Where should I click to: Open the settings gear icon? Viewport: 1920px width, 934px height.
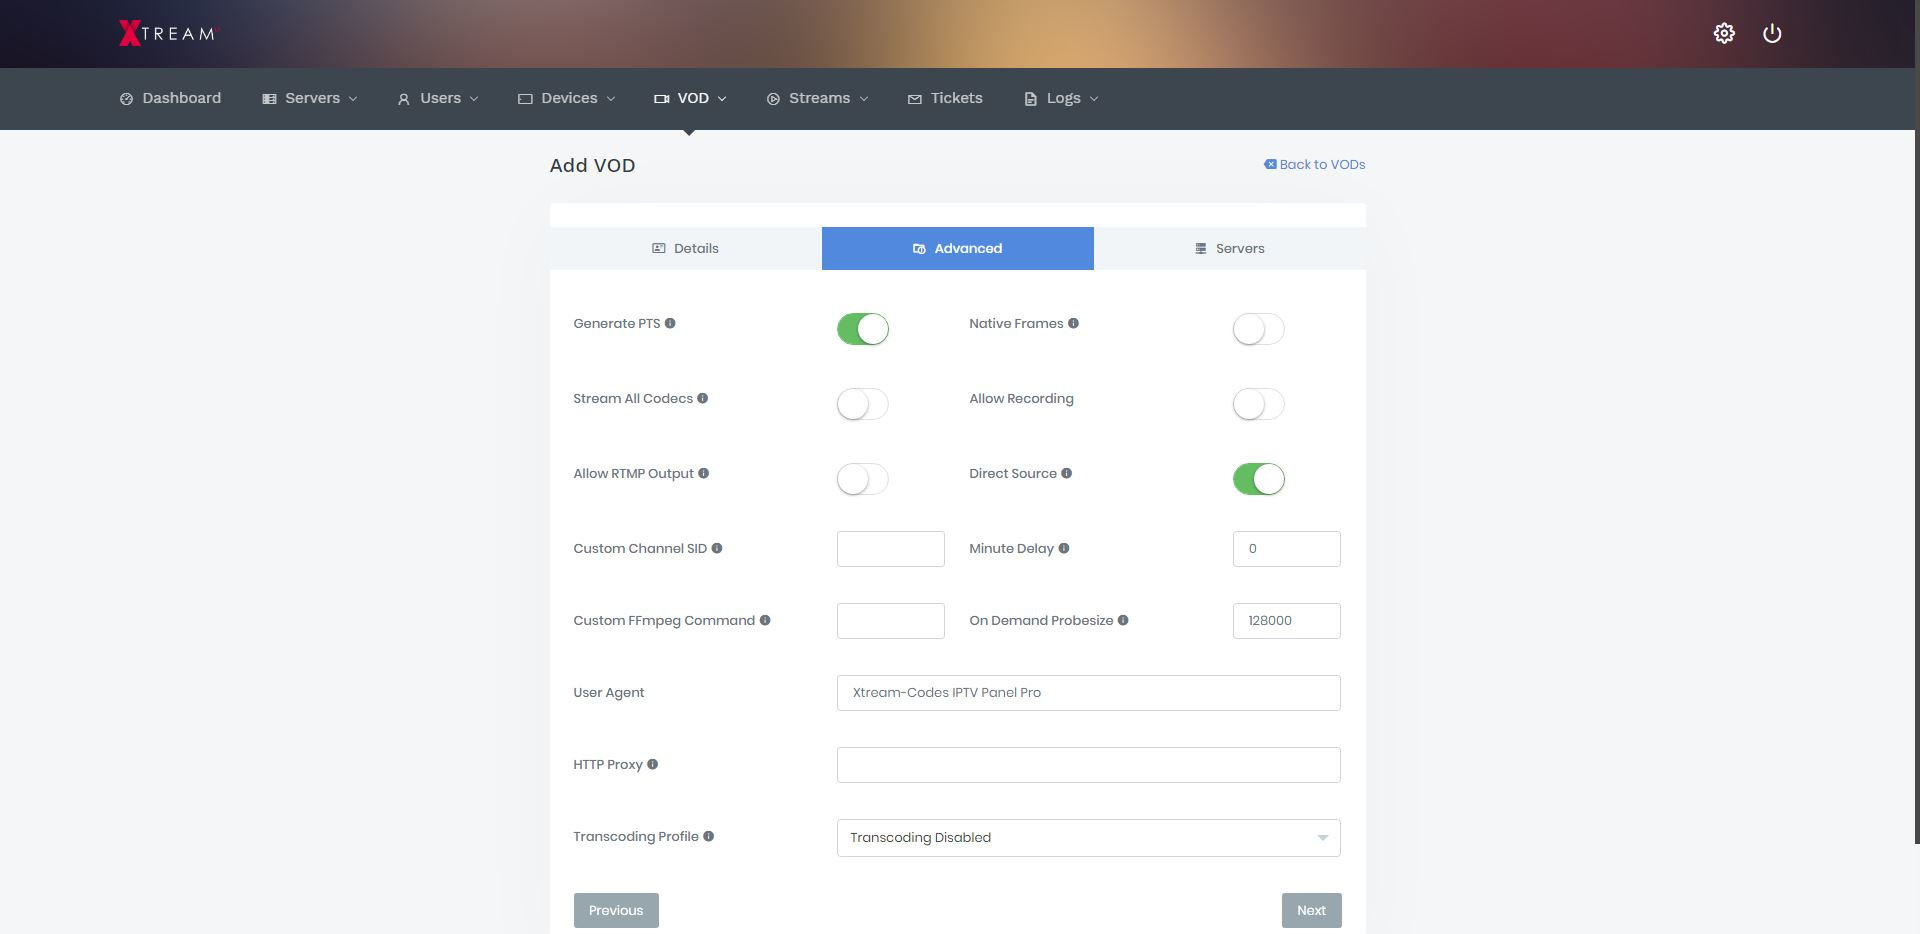1724,33
